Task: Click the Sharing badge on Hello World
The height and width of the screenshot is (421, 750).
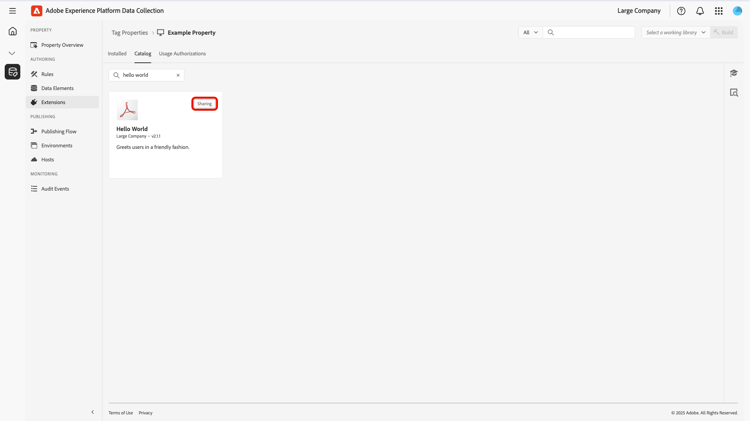Action: tap(205, 104)
